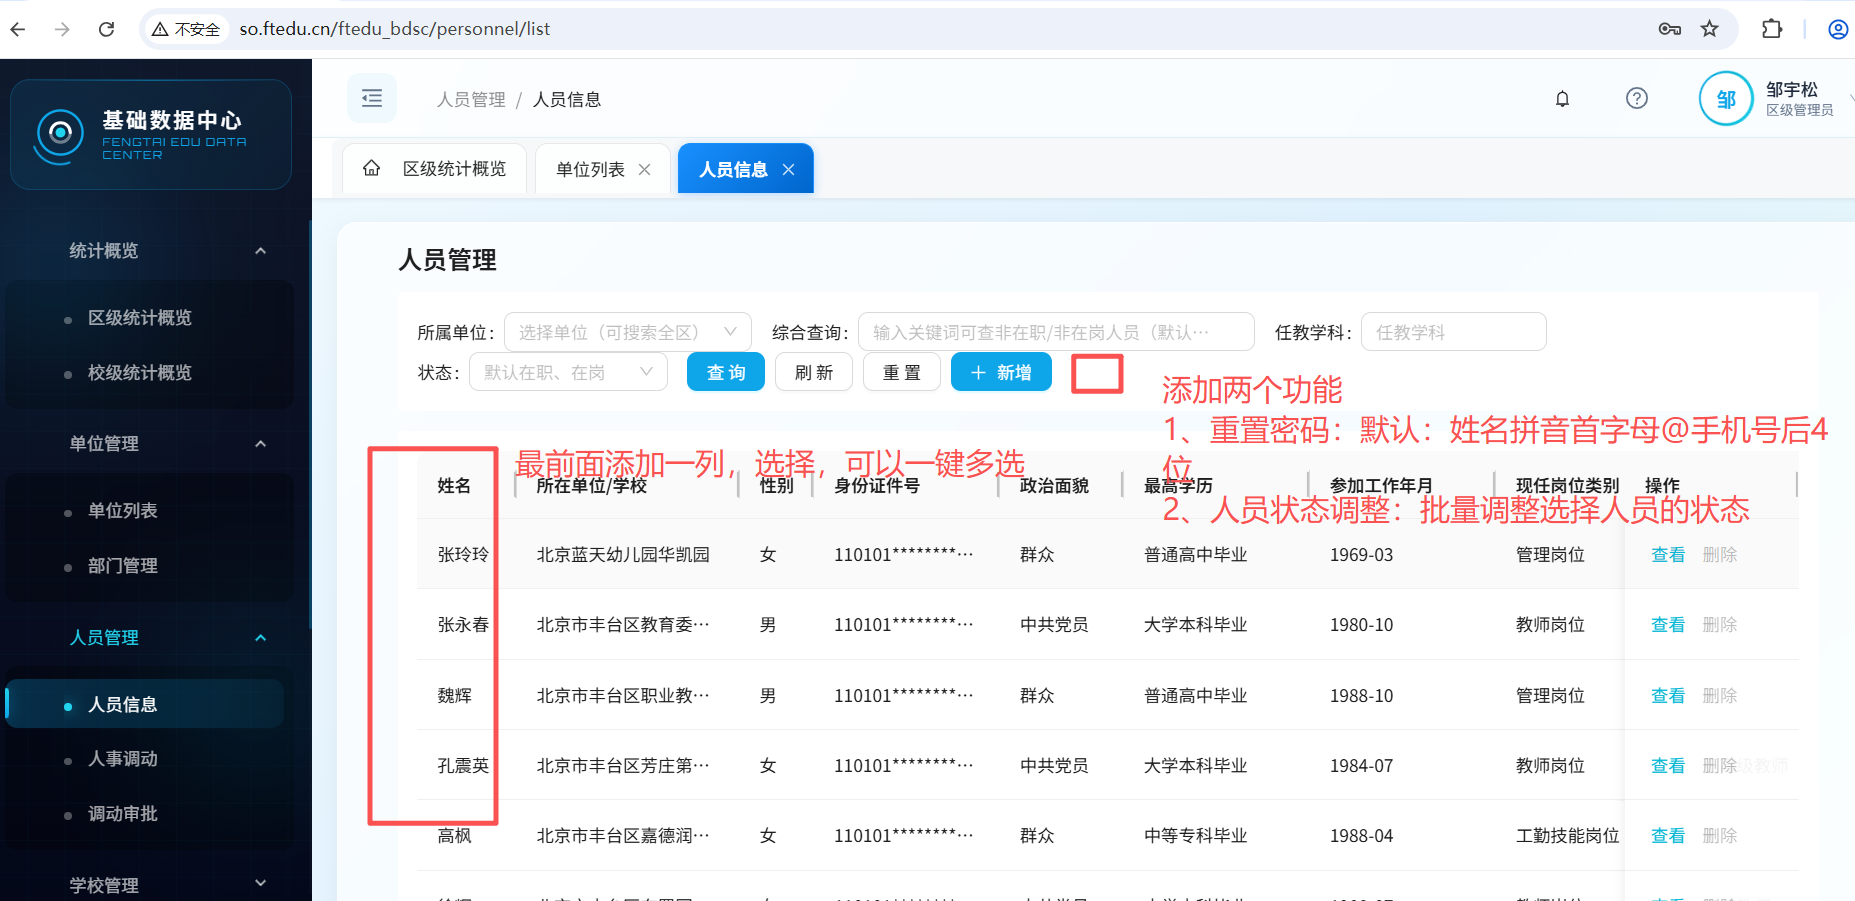Close the 人员信息 tab
The height and width of the screenshot is (901, 1855).
(x=789, y=170)
